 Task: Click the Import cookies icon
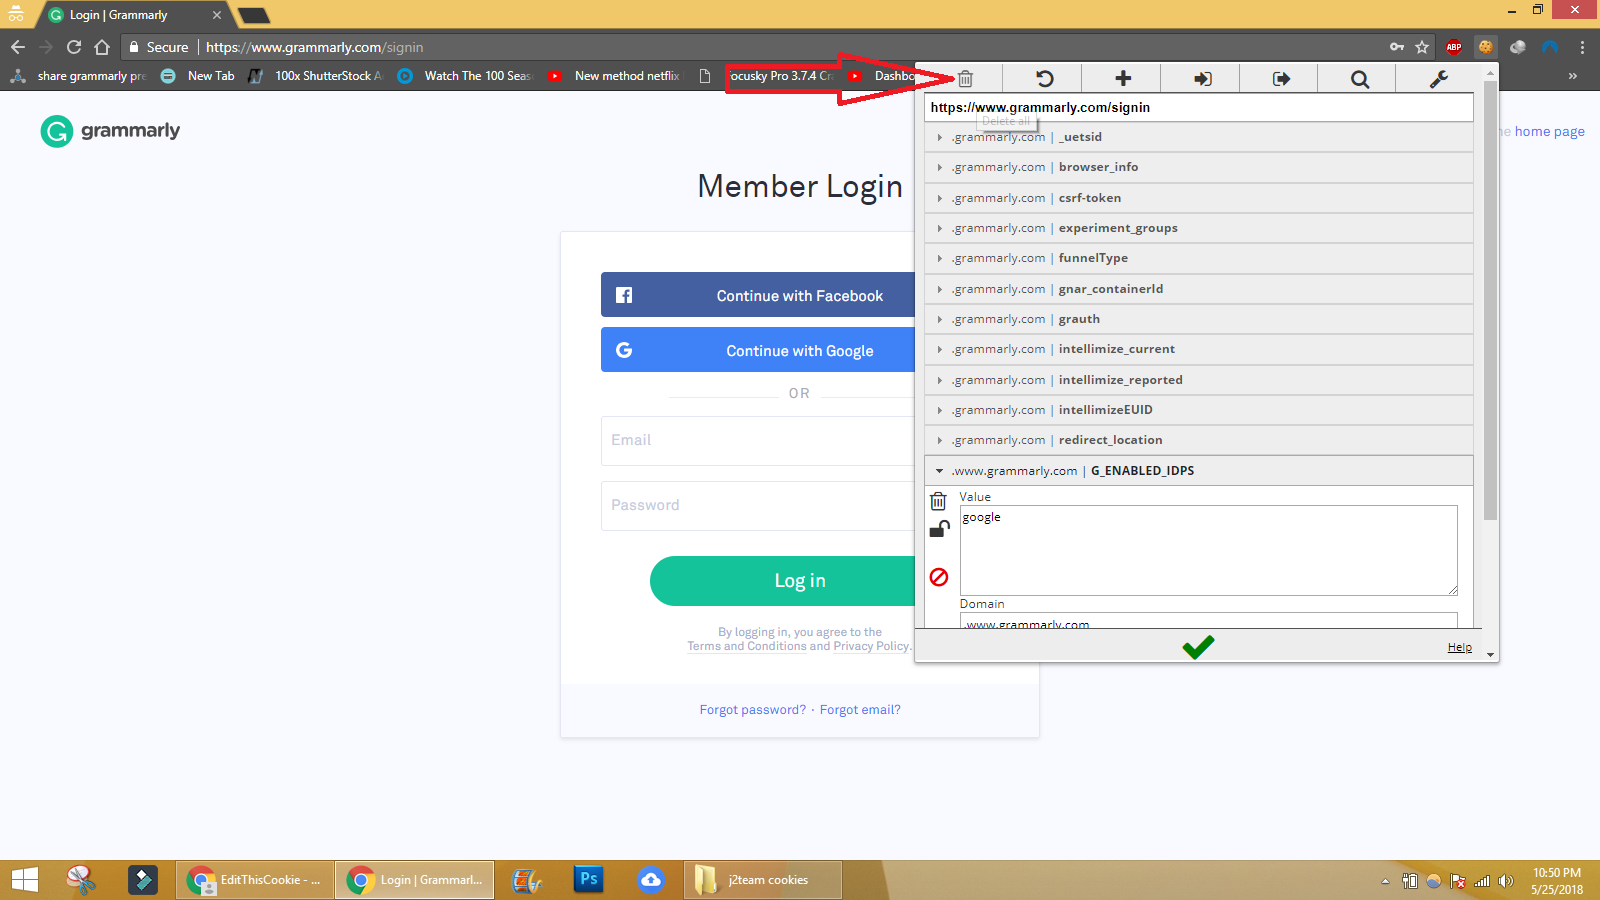coord(1202,78)
